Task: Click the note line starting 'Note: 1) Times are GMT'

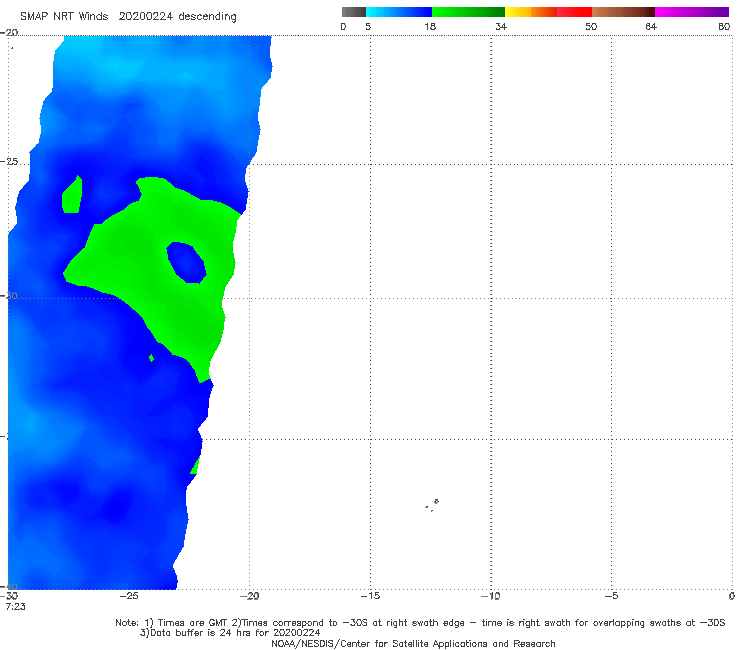Action: [420, 623]
